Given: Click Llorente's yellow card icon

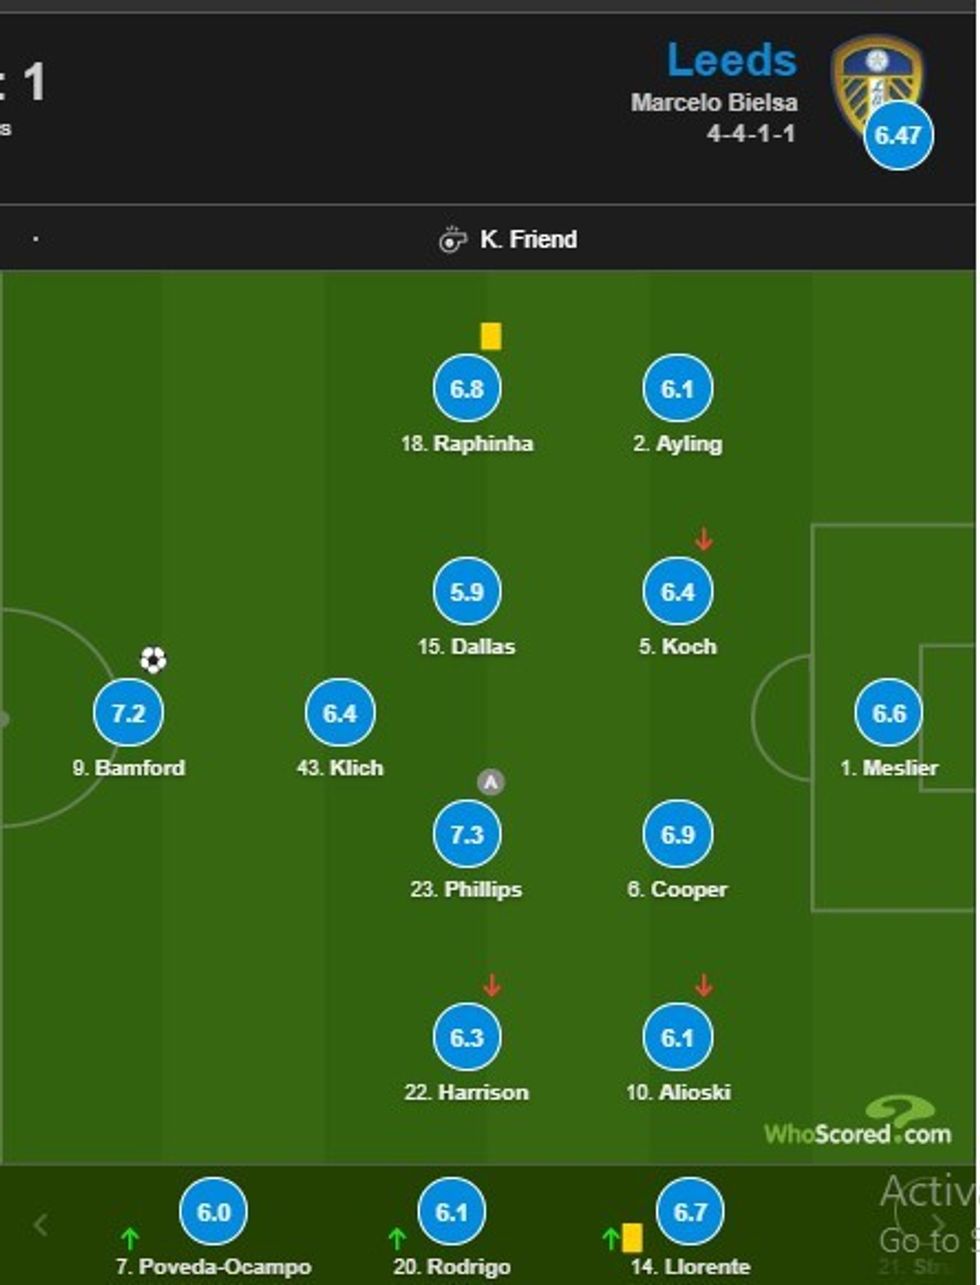Looking at the screenshot, I should [632, 1238].
